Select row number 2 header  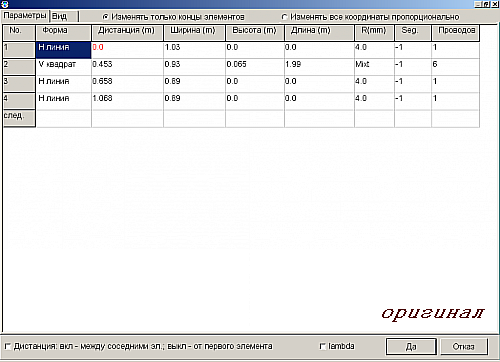pyautogui.click(x=19, y=67)
